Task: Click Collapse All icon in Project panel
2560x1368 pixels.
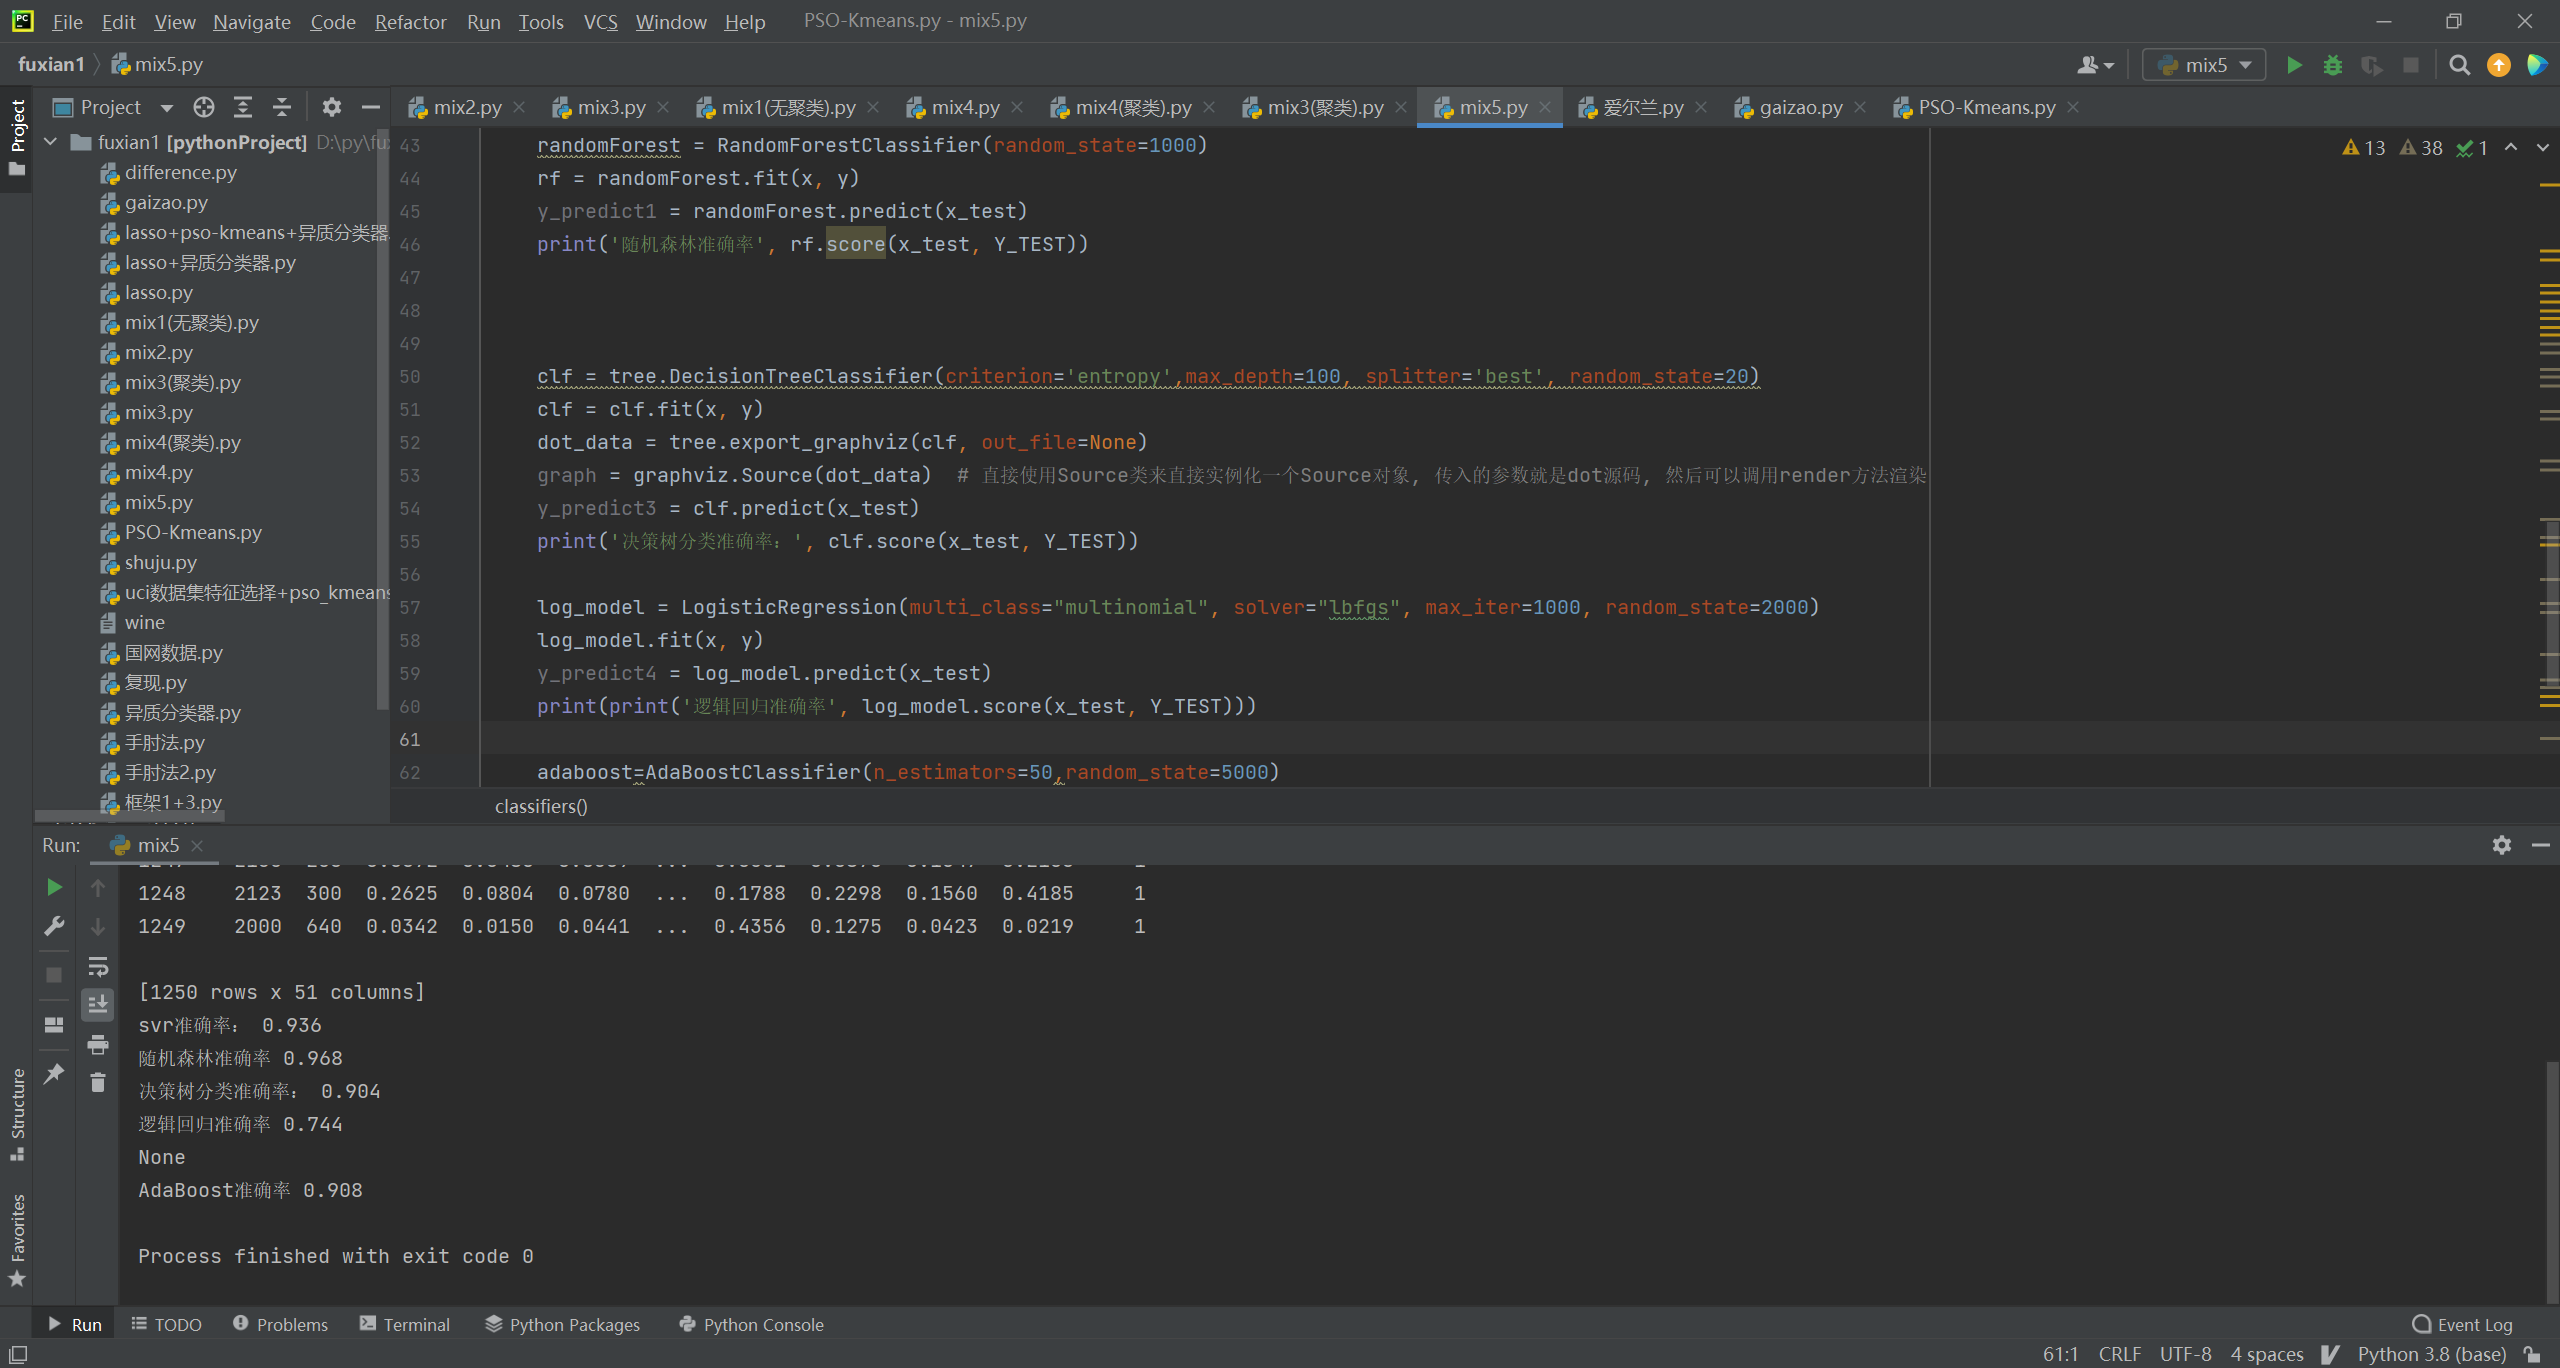Action: [x=282, y=107]
